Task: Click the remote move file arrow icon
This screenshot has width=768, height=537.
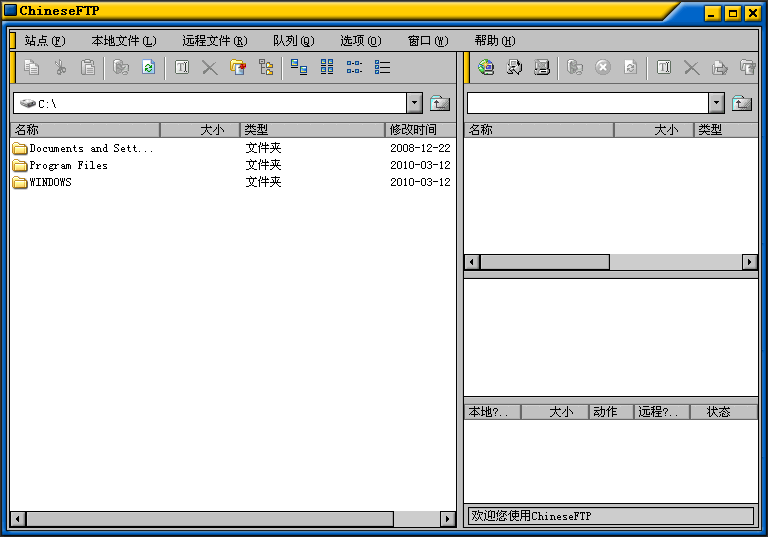Action: tap(720, 67)
